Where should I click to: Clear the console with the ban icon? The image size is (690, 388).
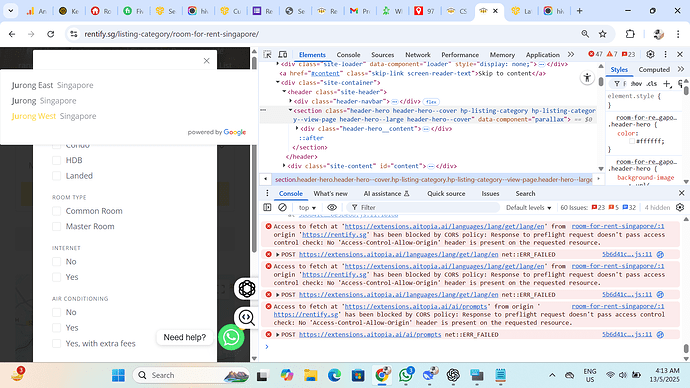coord(283,207)
